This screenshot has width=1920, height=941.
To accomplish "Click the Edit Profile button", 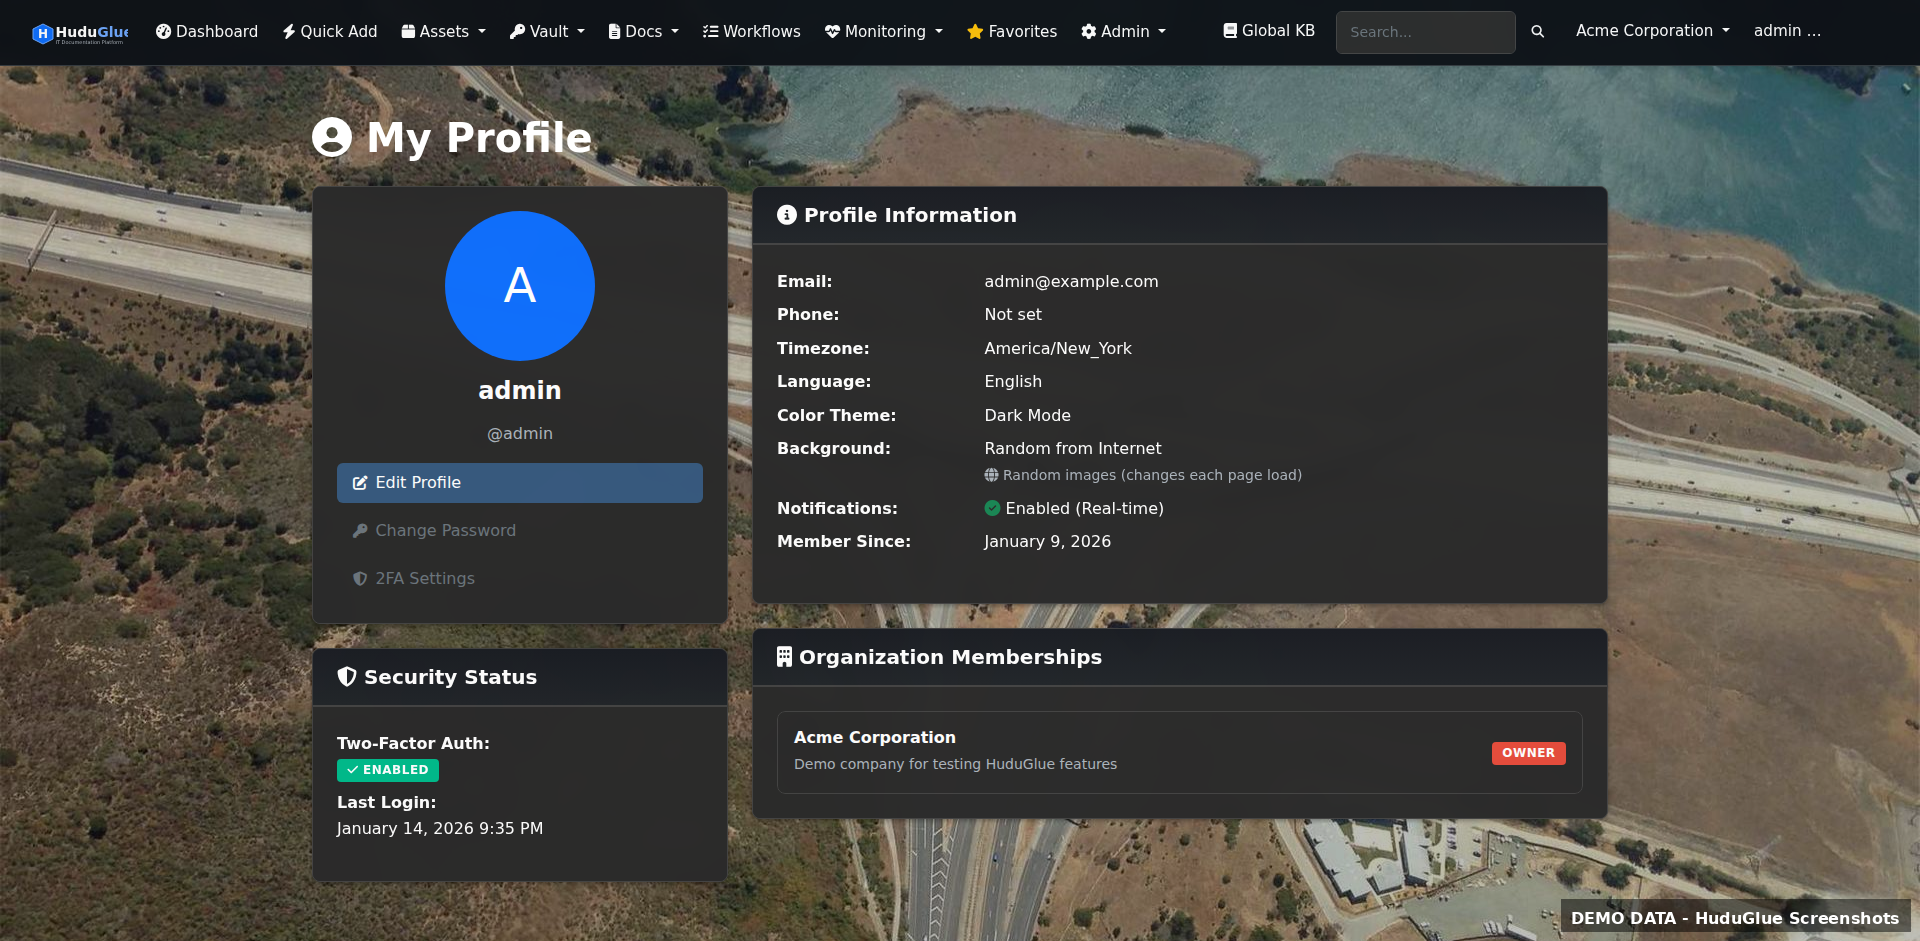I will (x=520, y=483).
